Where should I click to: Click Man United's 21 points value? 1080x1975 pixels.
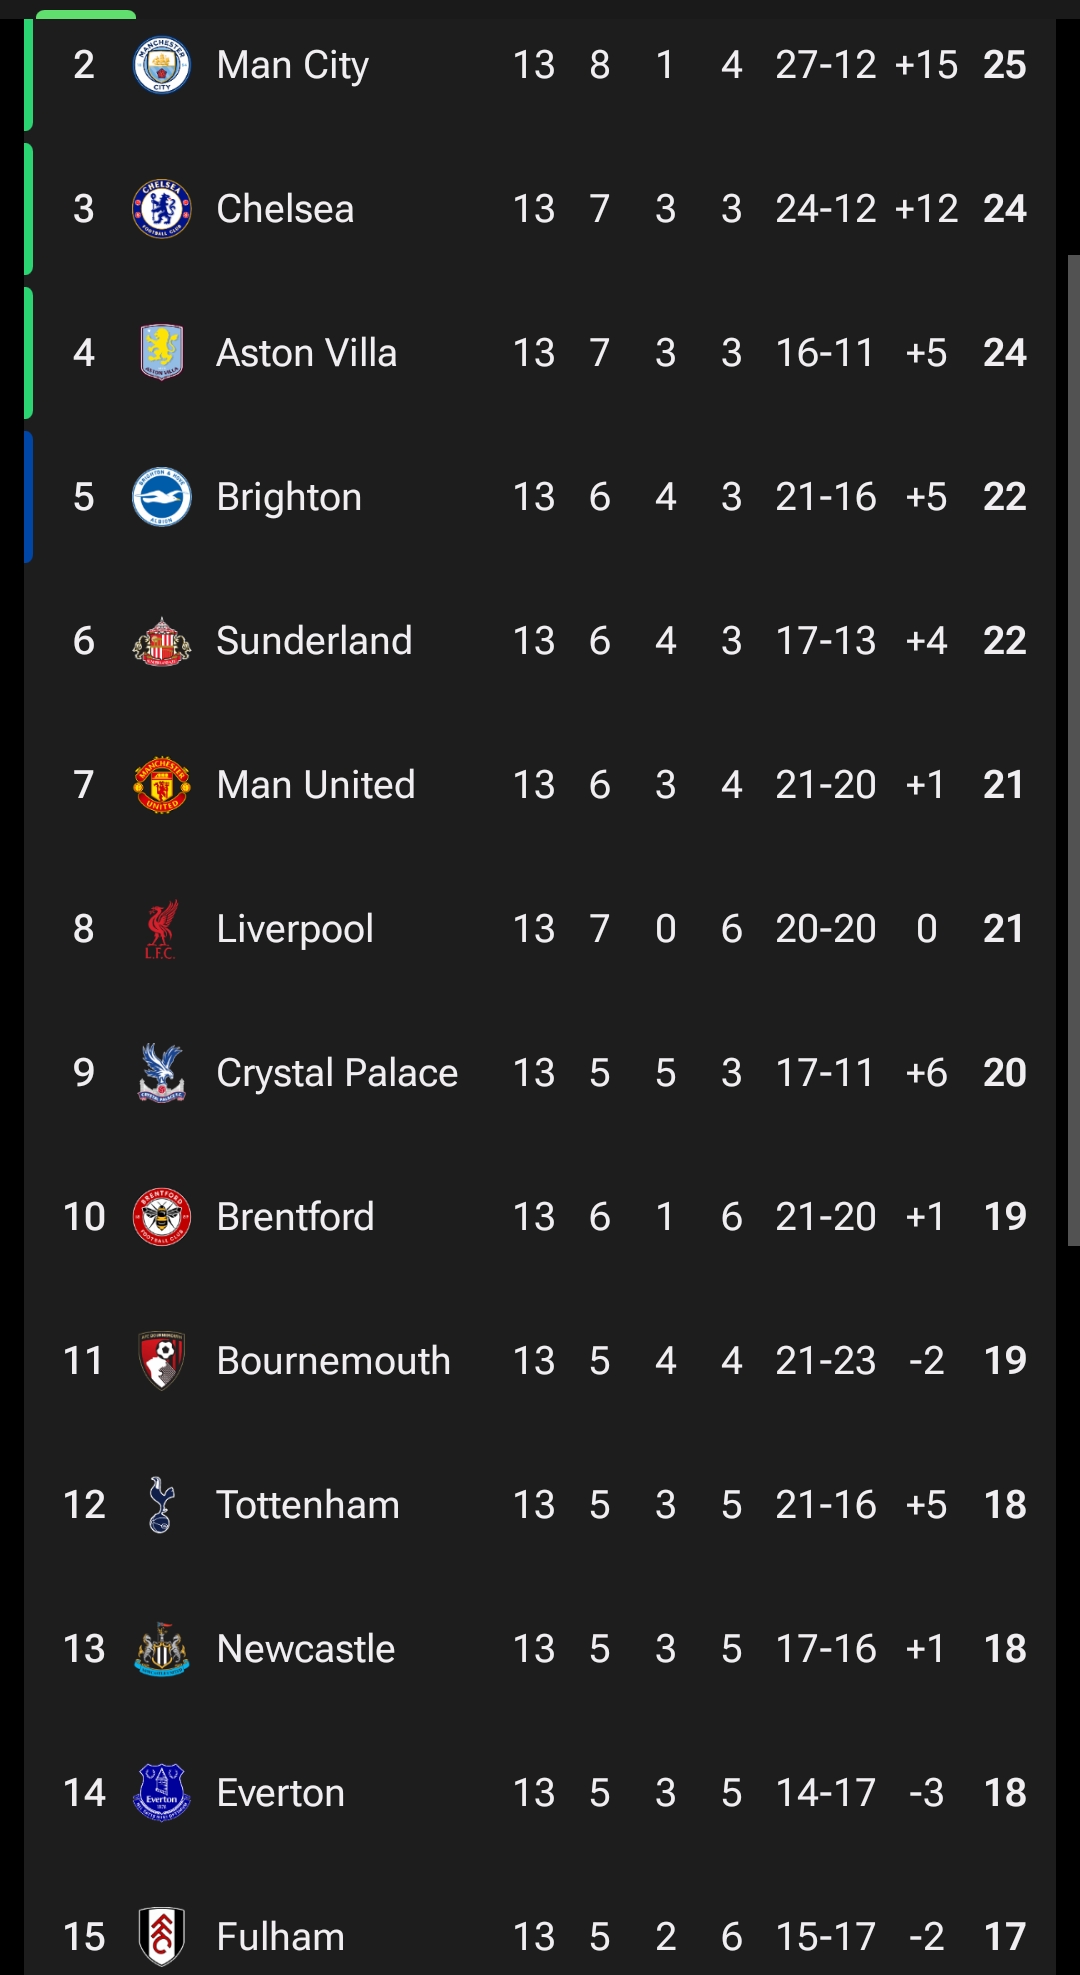[1004, 785]
